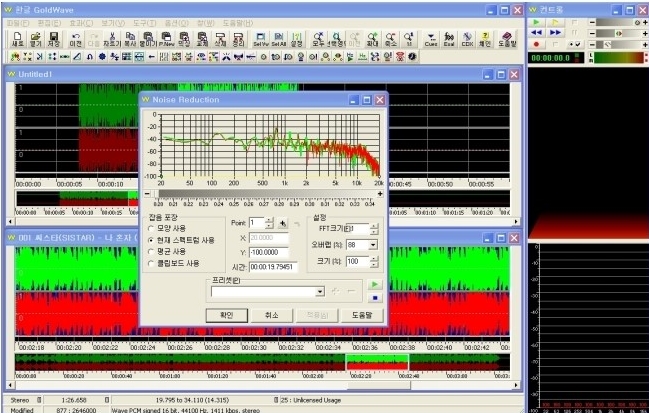Viewport: 649px width, 413px height.
Task: Click the first icon in effects toolbar
Action: [15, 57]
